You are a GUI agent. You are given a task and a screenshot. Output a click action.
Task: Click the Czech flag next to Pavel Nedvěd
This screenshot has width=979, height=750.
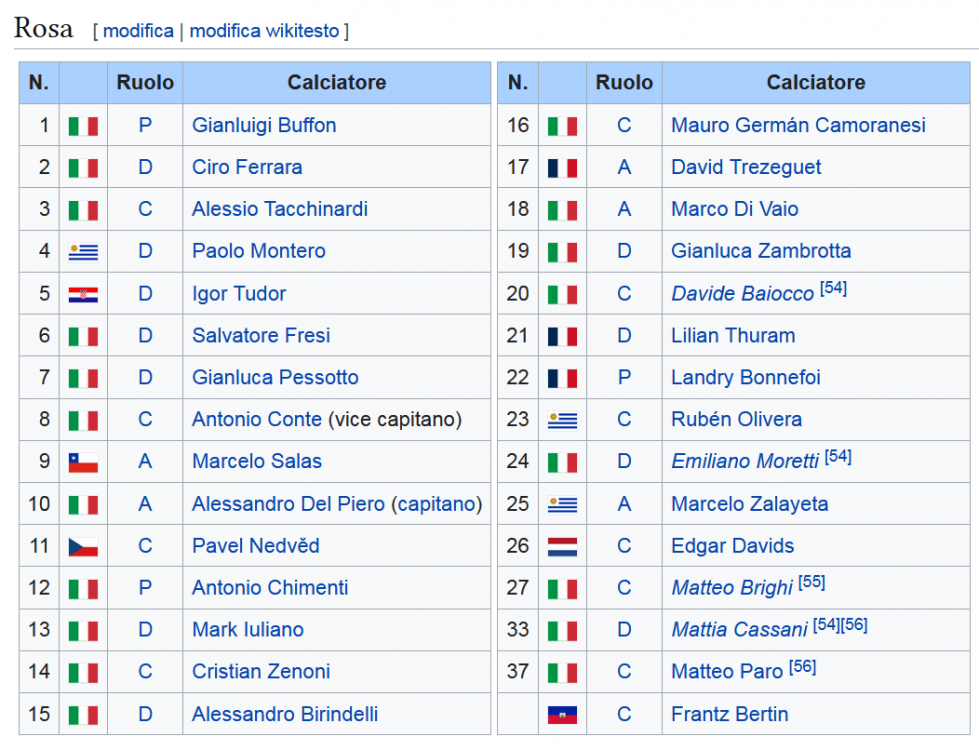(83, 546)
